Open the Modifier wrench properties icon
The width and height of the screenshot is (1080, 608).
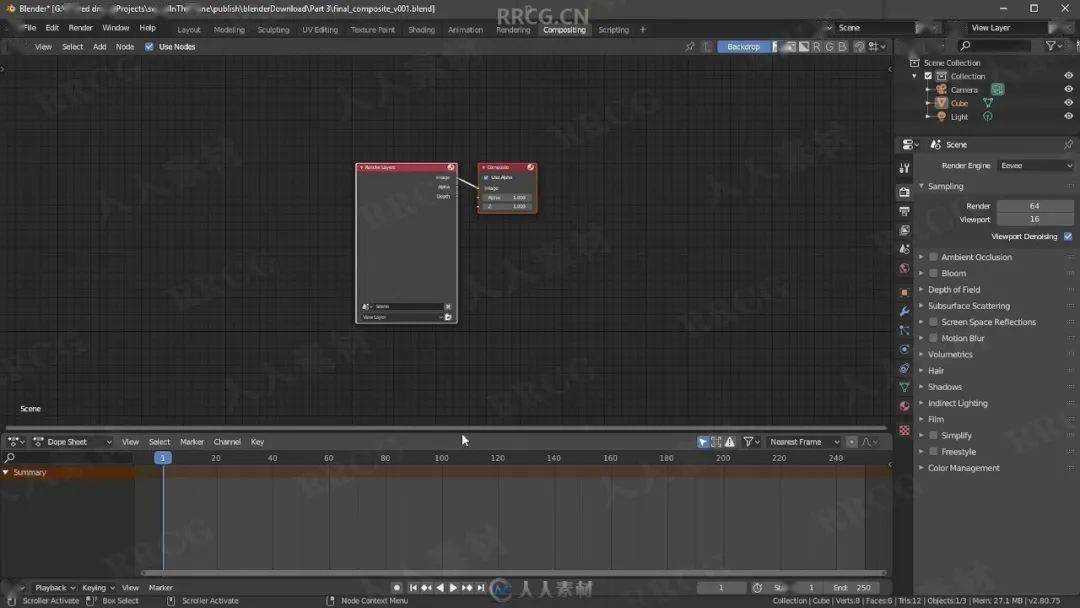pos(904,312)
